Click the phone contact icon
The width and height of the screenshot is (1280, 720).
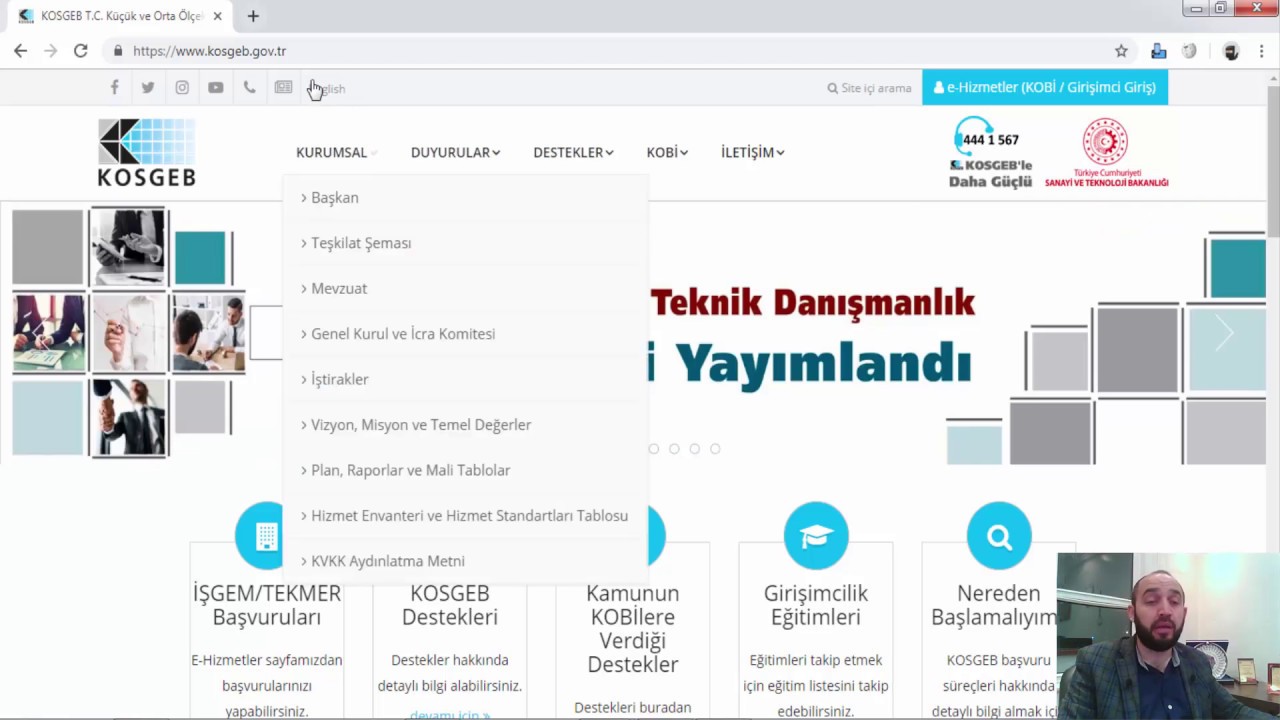pyautogui.click(x=249, y=88)
